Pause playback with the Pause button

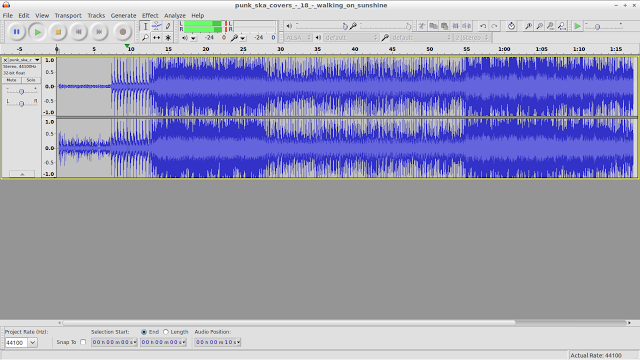pos(17,32)
